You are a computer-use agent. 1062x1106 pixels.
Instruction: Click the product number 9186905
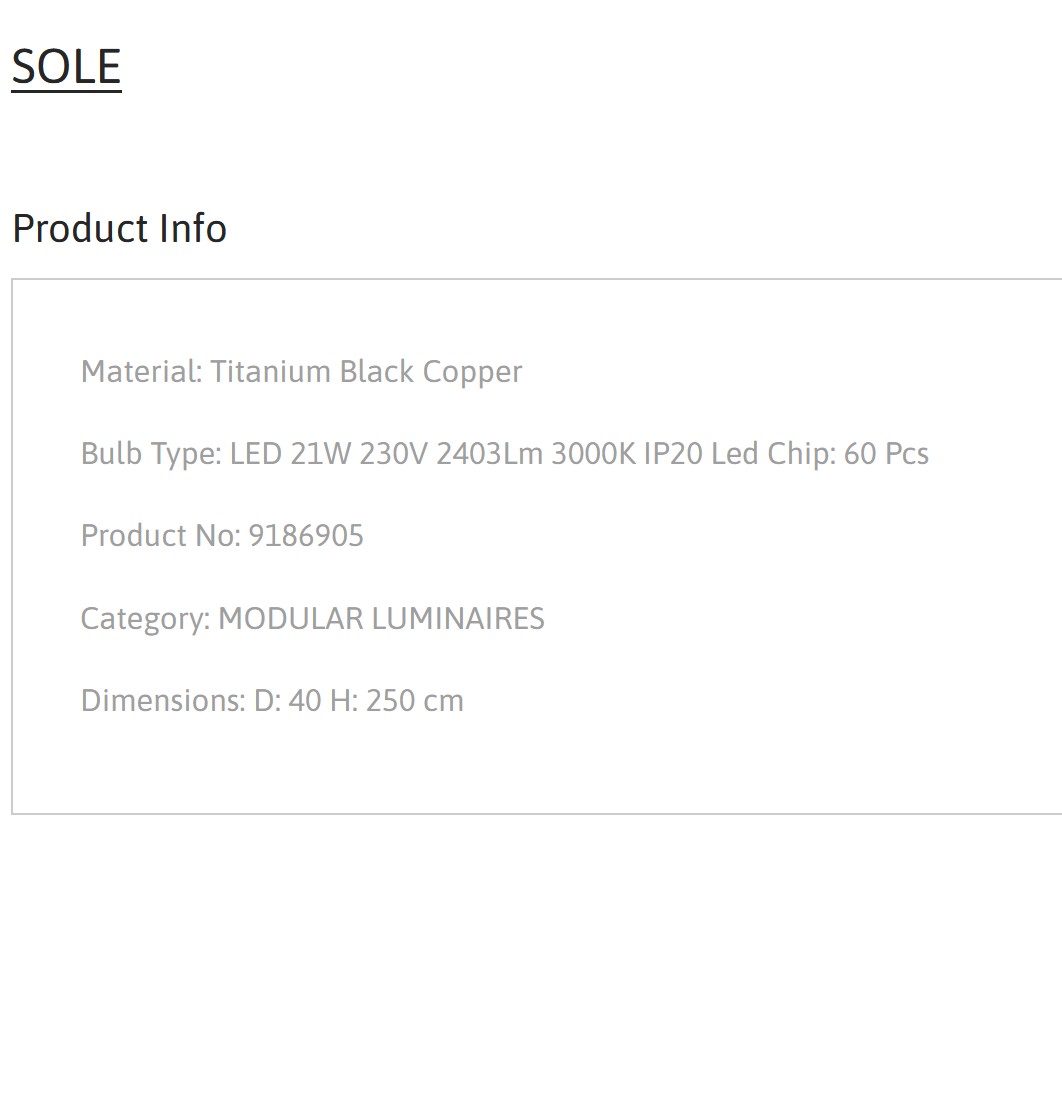[306, 535]
